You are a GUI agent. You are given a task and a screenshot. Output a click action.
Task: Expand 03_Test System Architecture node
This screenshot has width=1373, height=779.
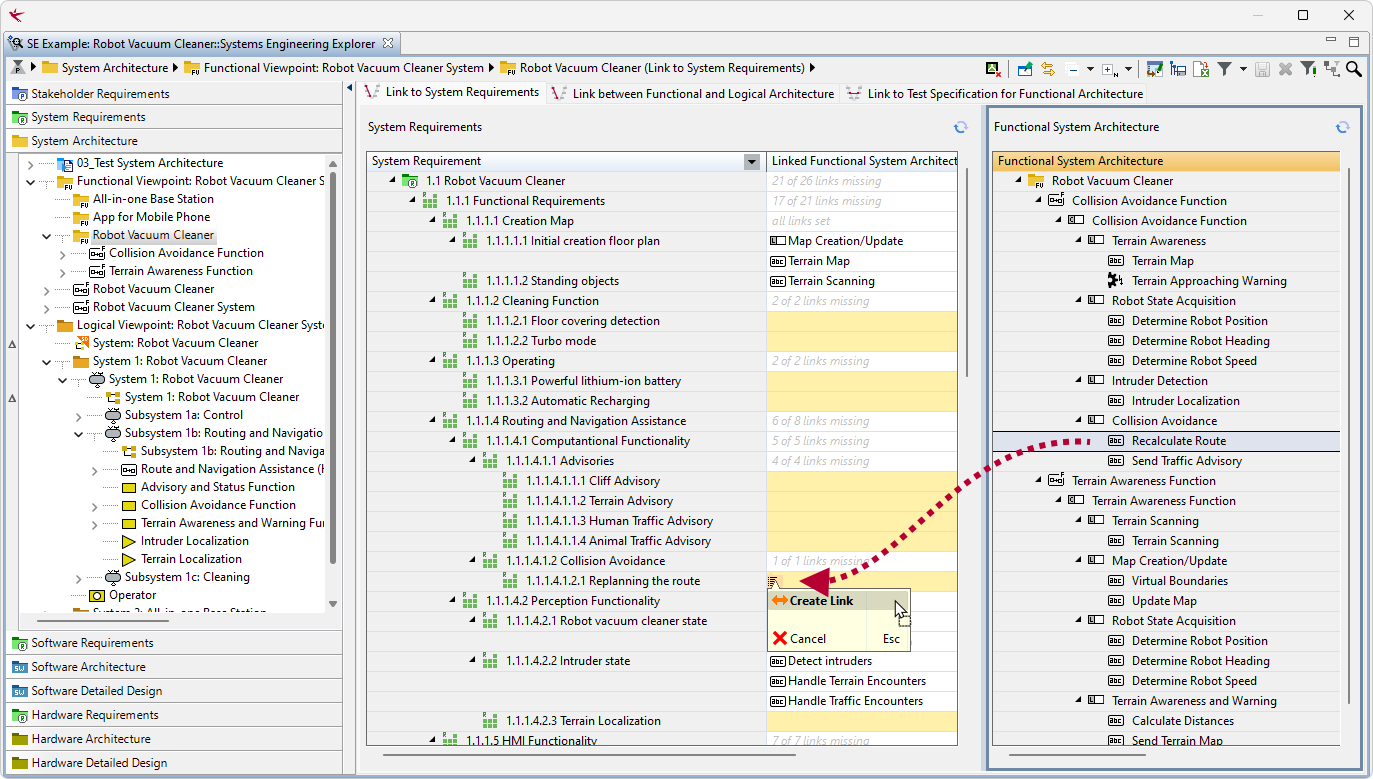click(30, 163)
